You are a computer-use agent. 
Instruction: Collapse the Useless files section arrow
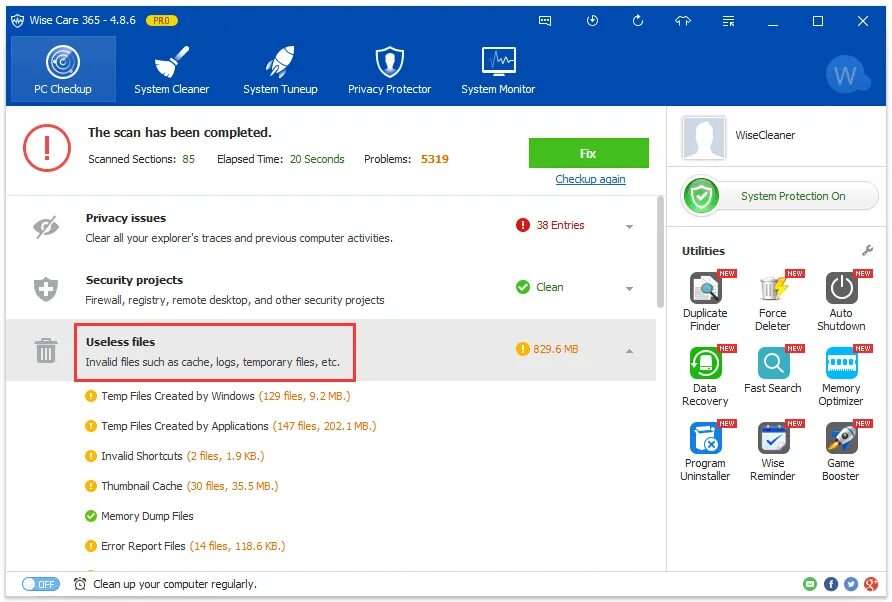pyautogui.click(x=629, y=351)
